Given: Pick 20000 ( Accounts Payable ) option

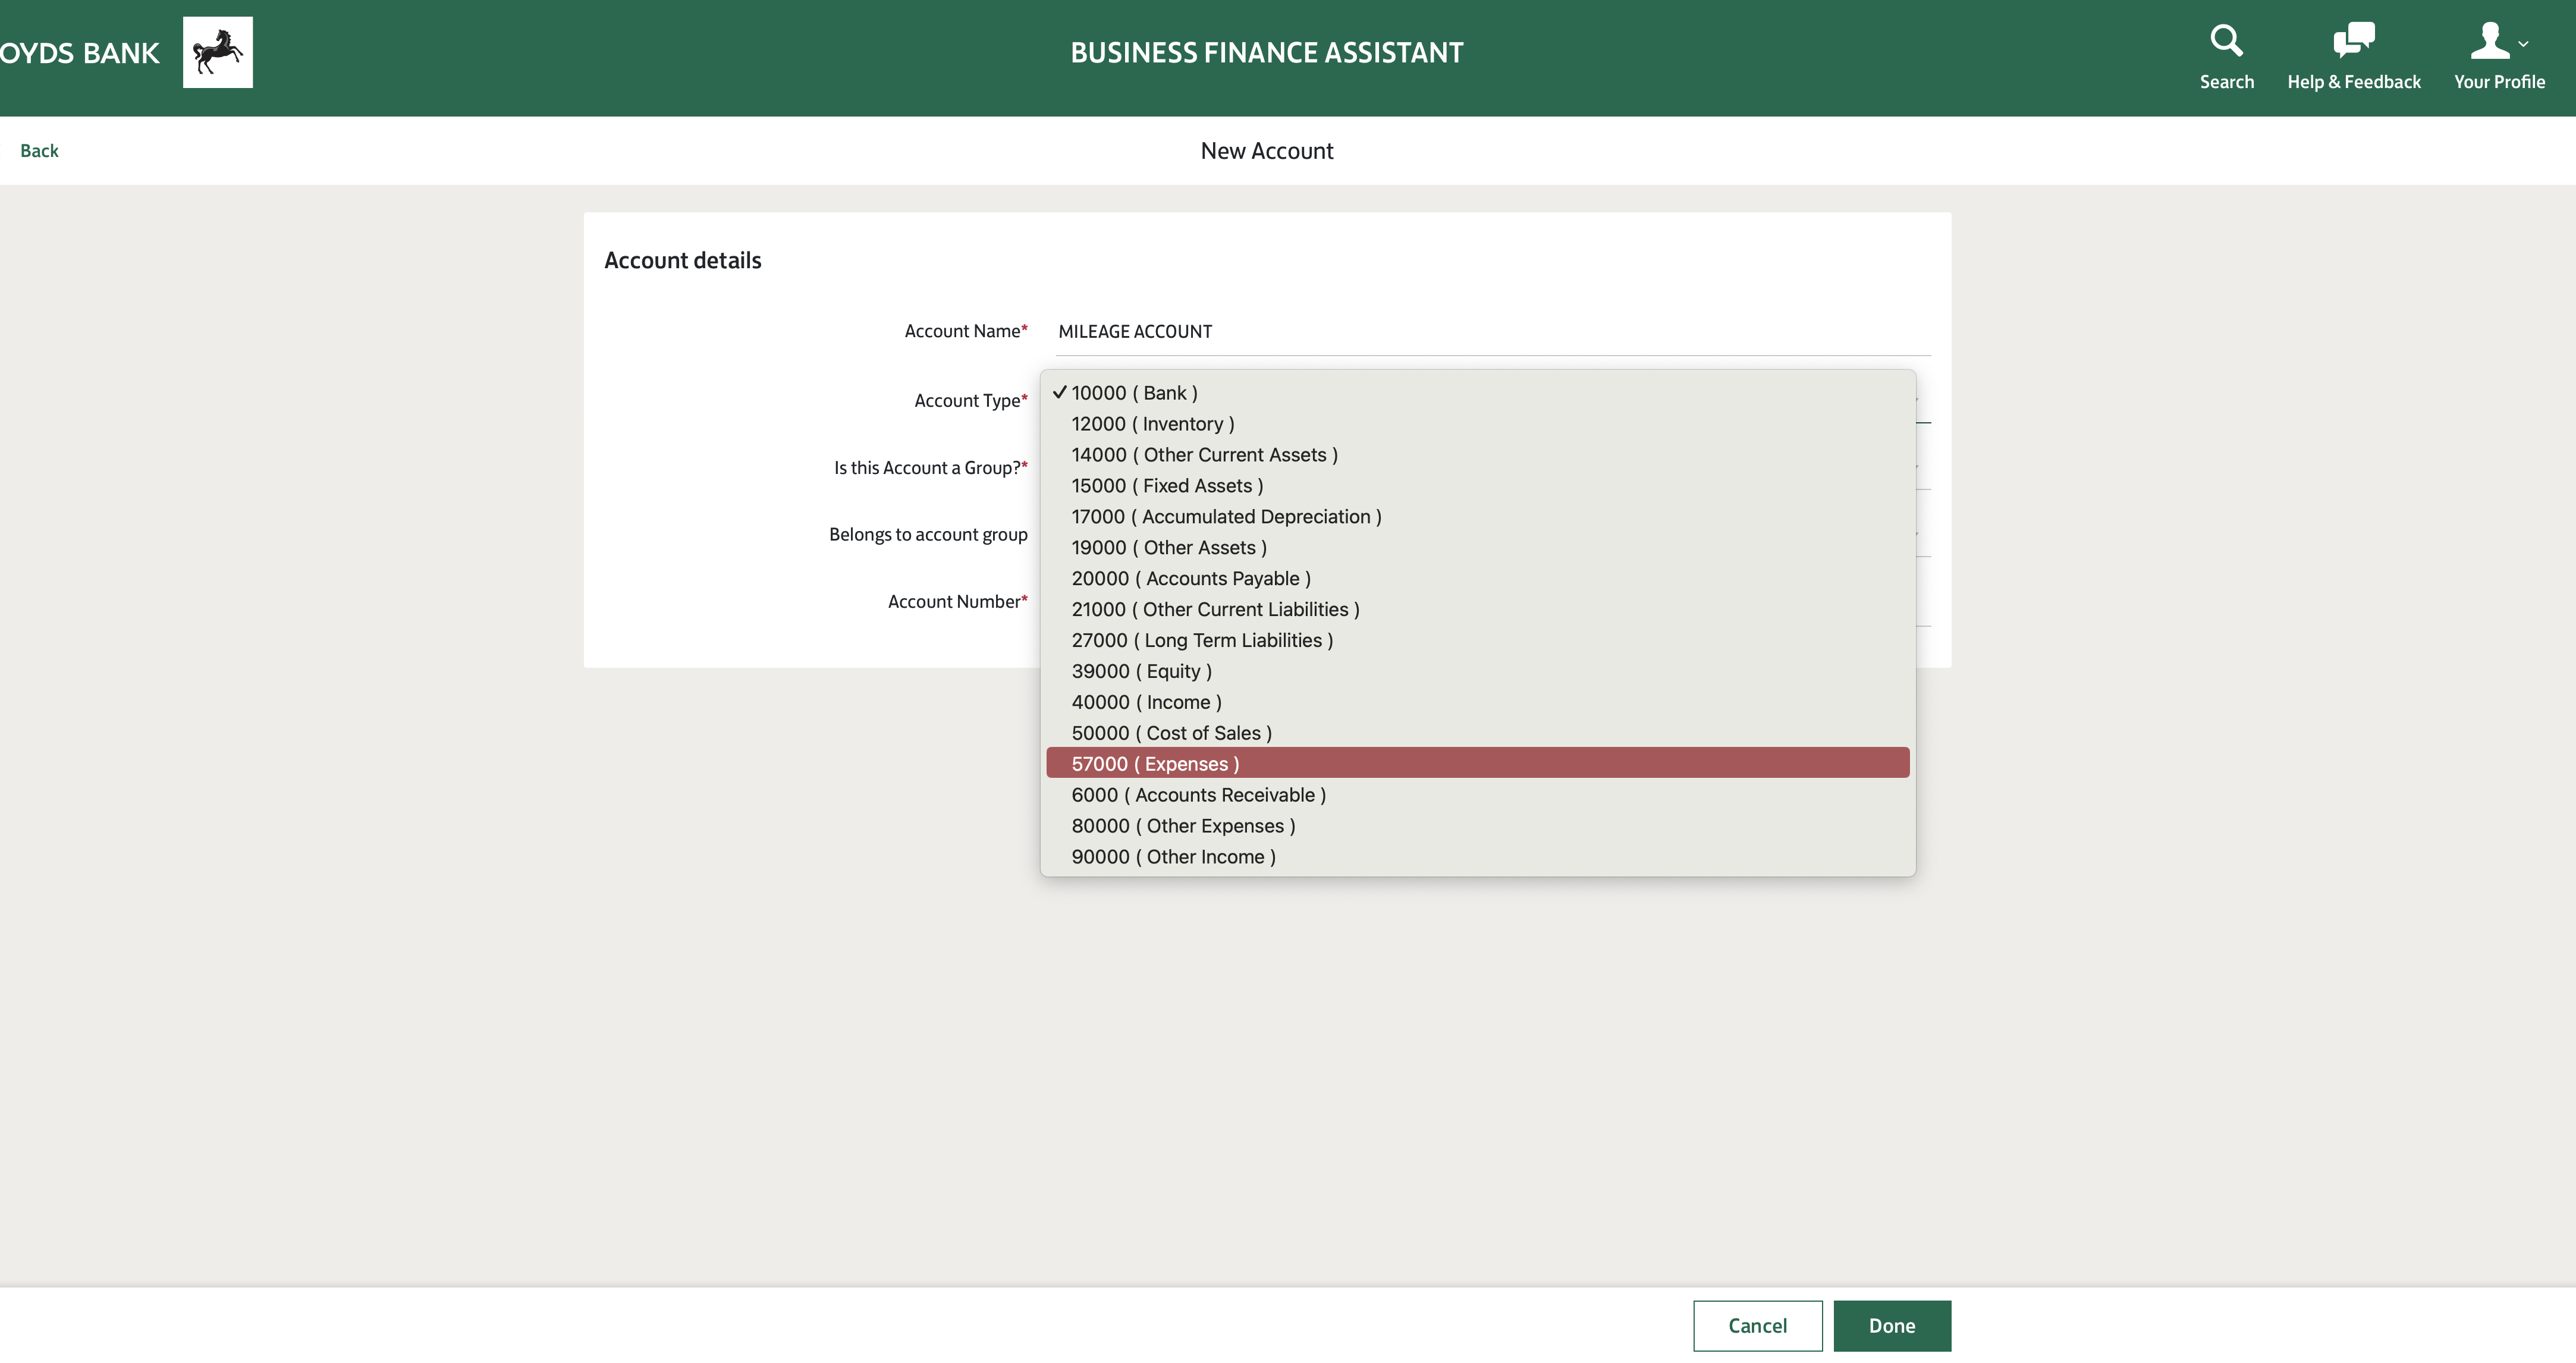Looking at the screenshot, I should [x=1478, y=579].
